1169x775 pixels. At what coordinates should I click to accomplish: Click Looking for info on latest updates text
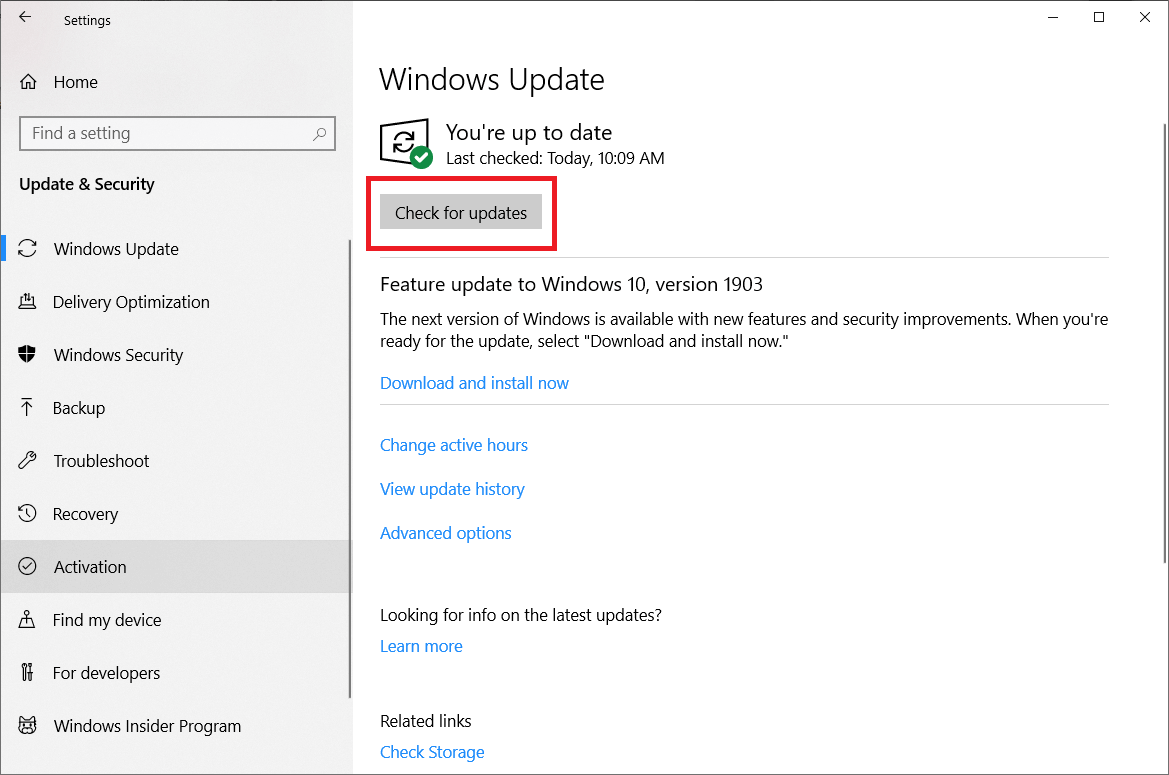[x=520, y=615]
